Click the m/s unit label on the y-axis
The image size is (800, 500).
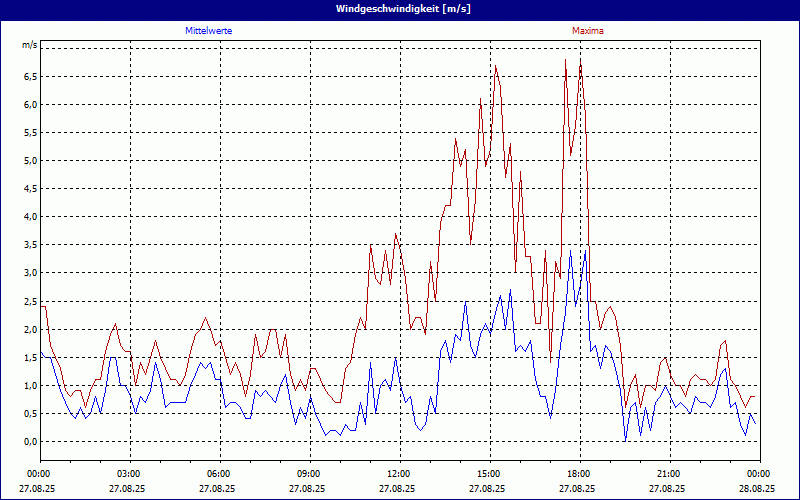click(x=29, y=45)
